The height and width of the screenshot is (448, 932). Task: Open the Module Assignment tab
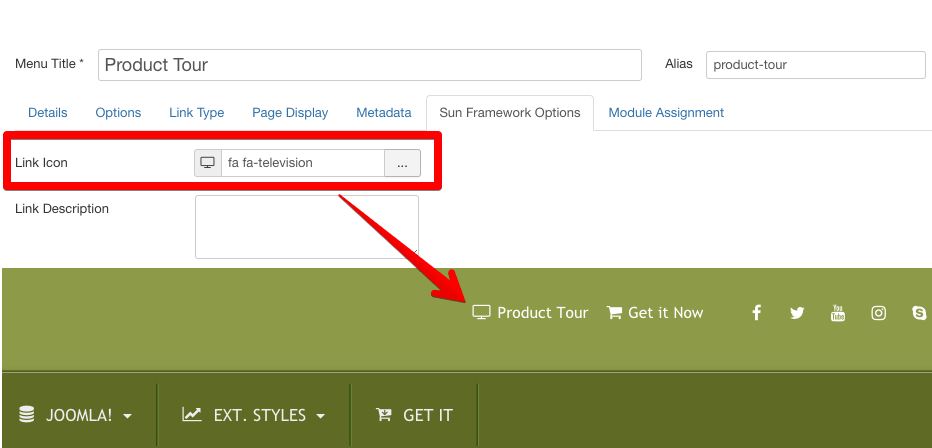click(x=666, y=113)
